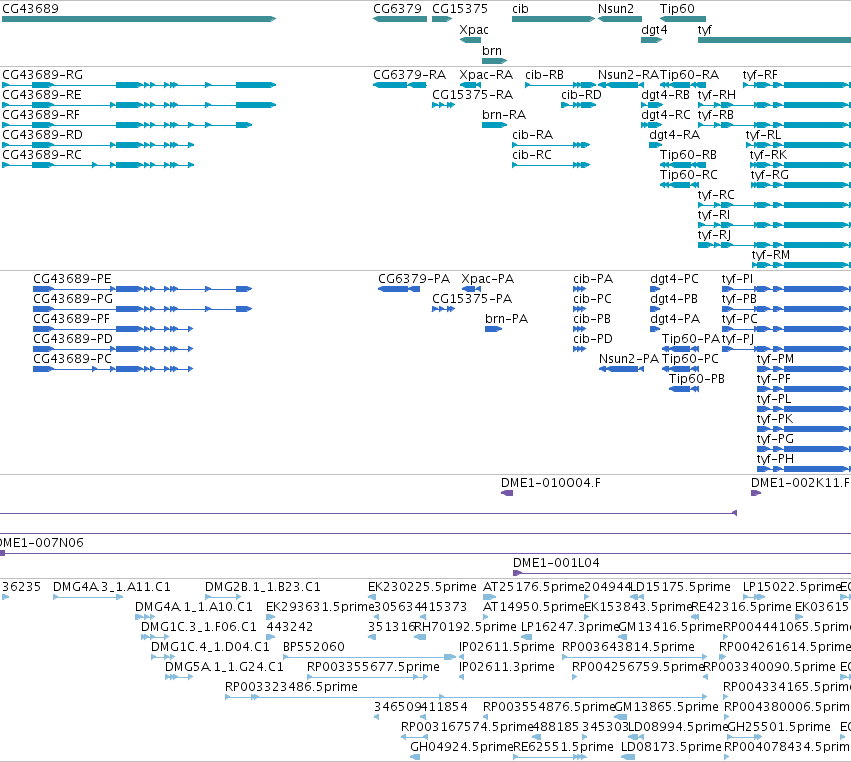Select transcript CG43689-RD
Image resolution: width=851 pixels, height=762 pixels.
click(98, 145)
